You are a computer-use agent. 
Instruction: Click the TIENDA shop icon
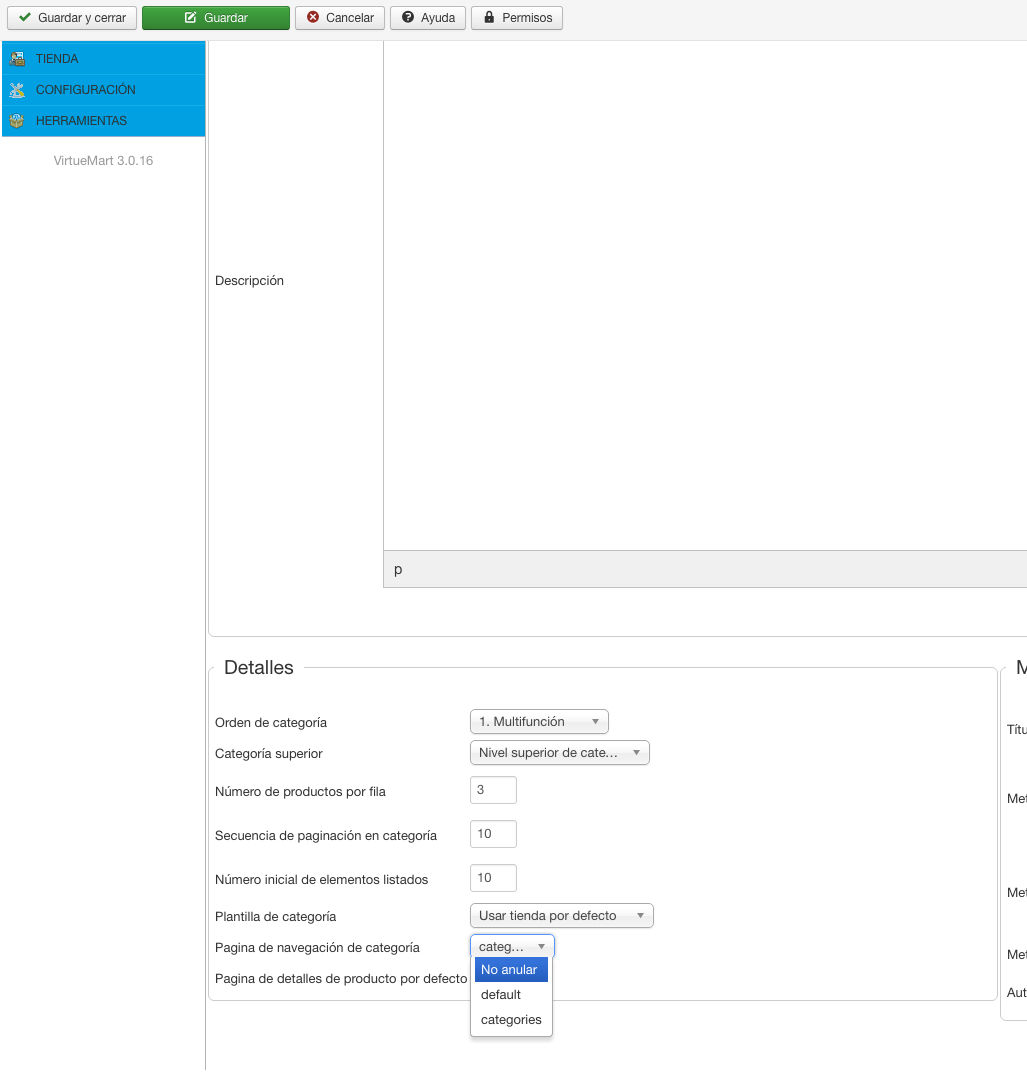click(x=17, y=59)
